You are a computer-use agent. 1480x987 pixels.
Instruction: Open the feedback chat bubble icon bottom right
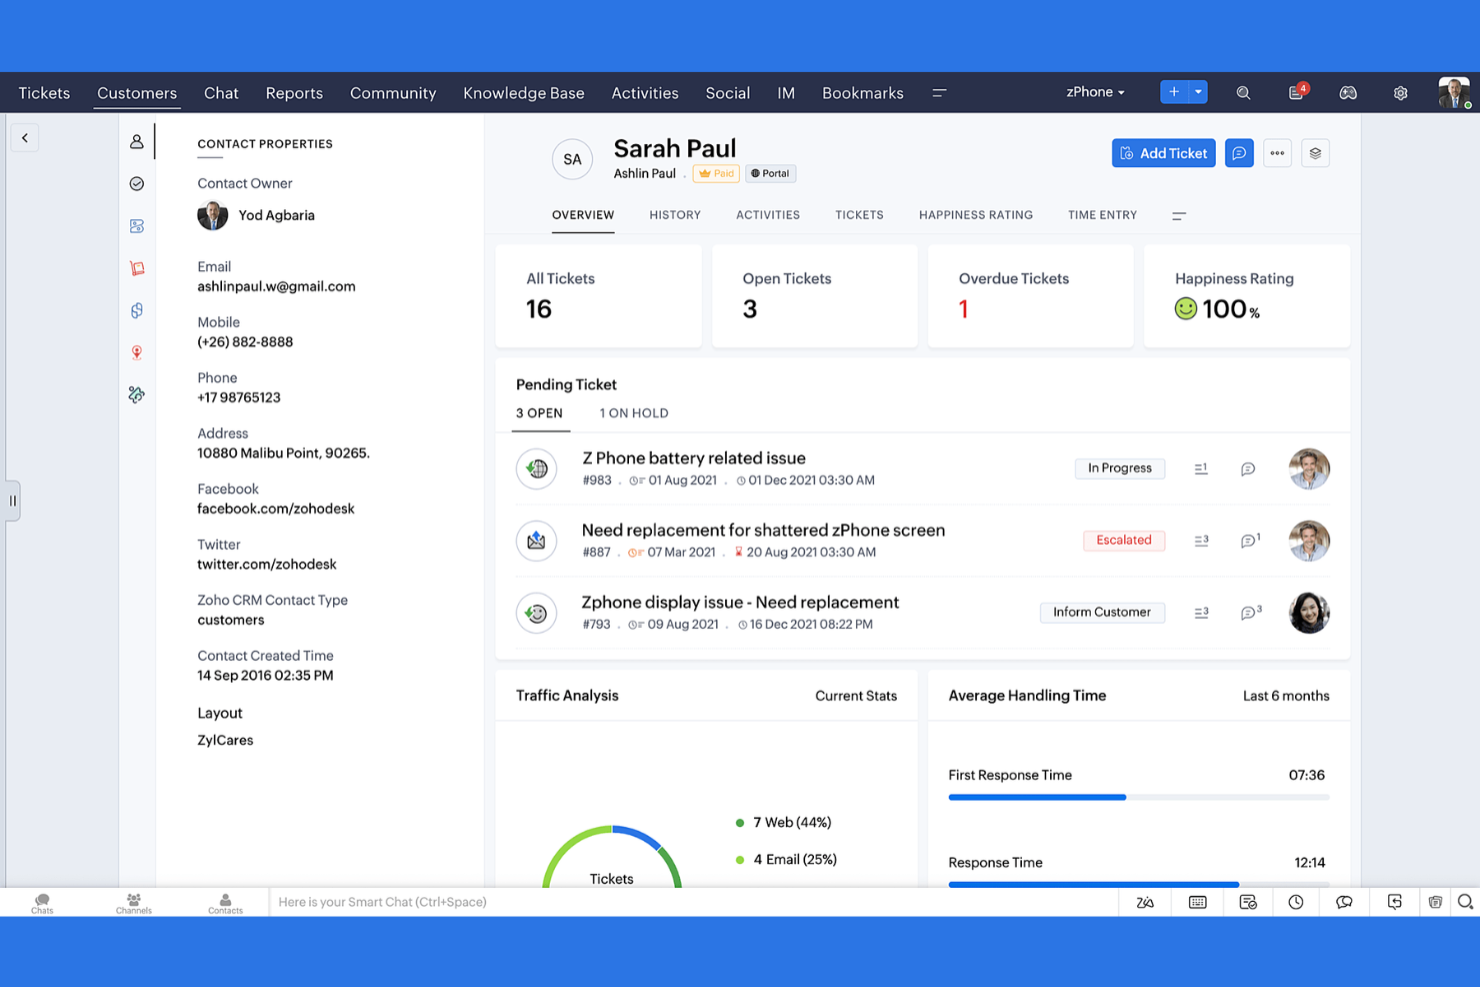point(1343,902)
